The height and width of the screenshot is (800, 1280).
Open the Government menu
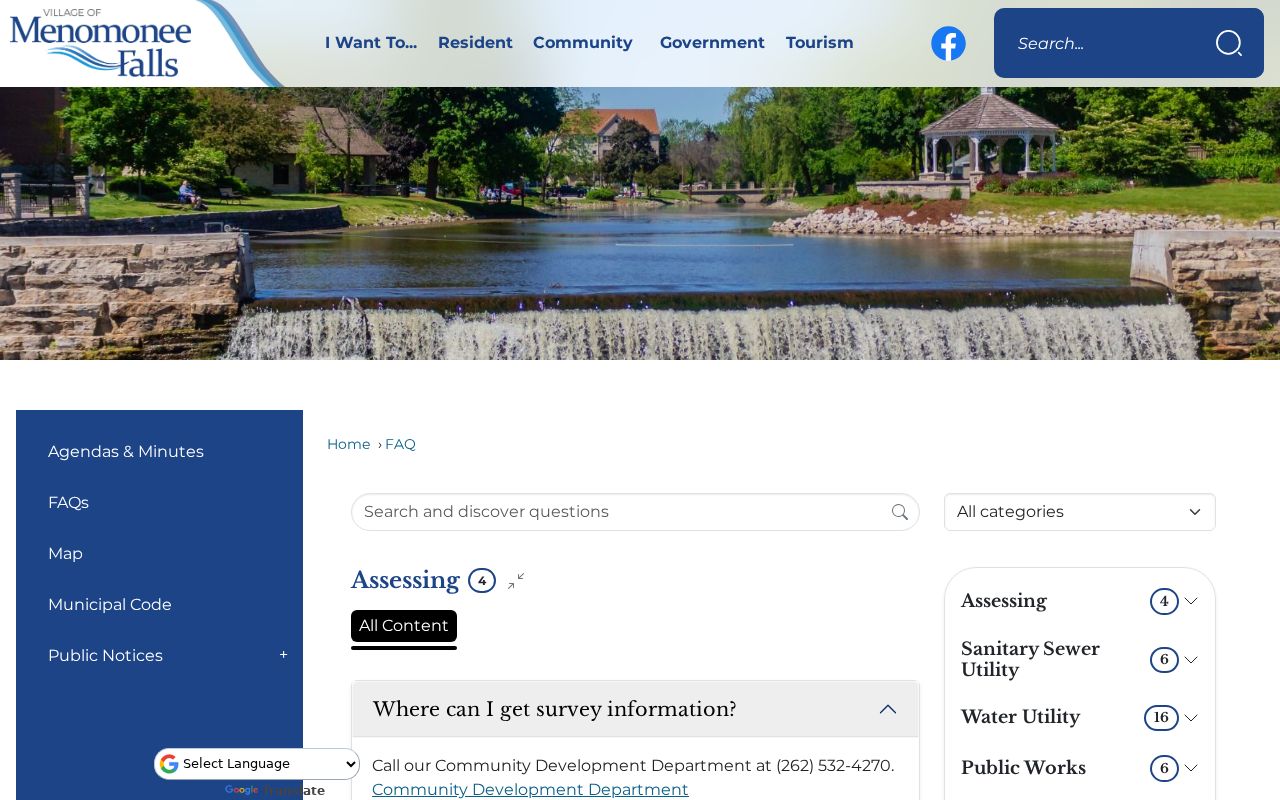(712, 43)
